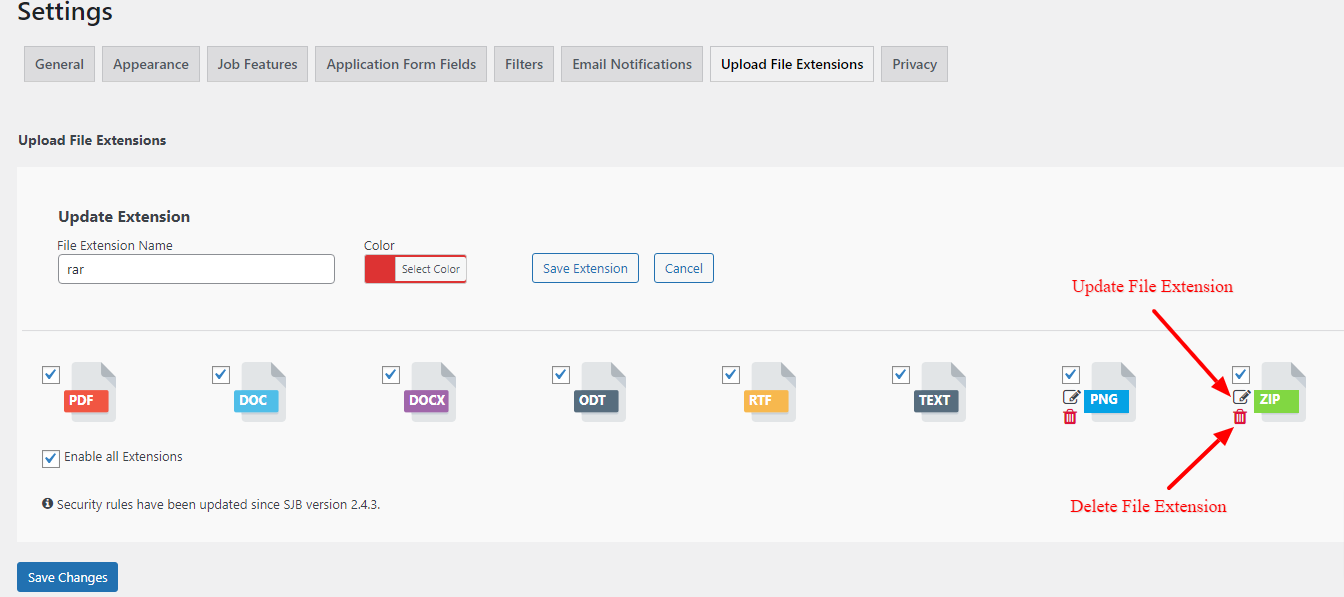Click the File Extension Name input field

[196, 269]
